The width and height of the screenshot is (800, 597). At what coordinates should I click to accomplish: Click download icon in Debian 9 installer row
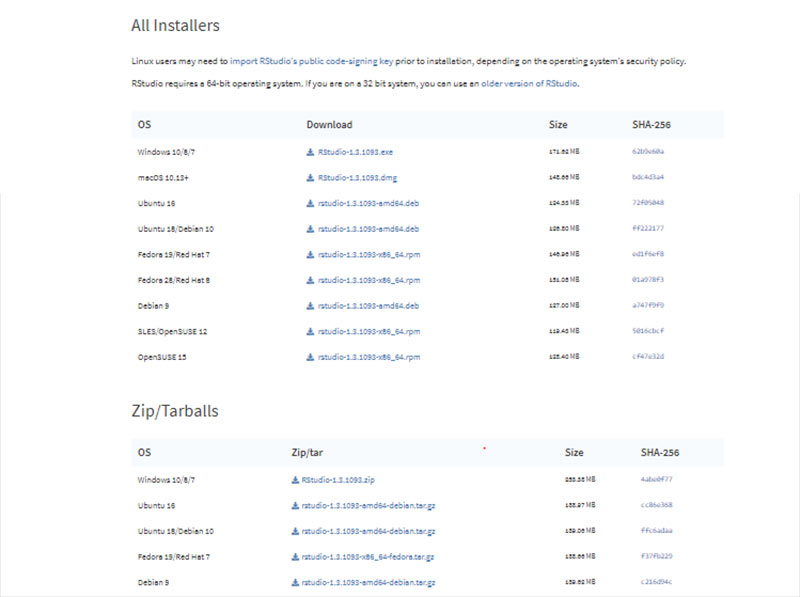coord(310,306)
